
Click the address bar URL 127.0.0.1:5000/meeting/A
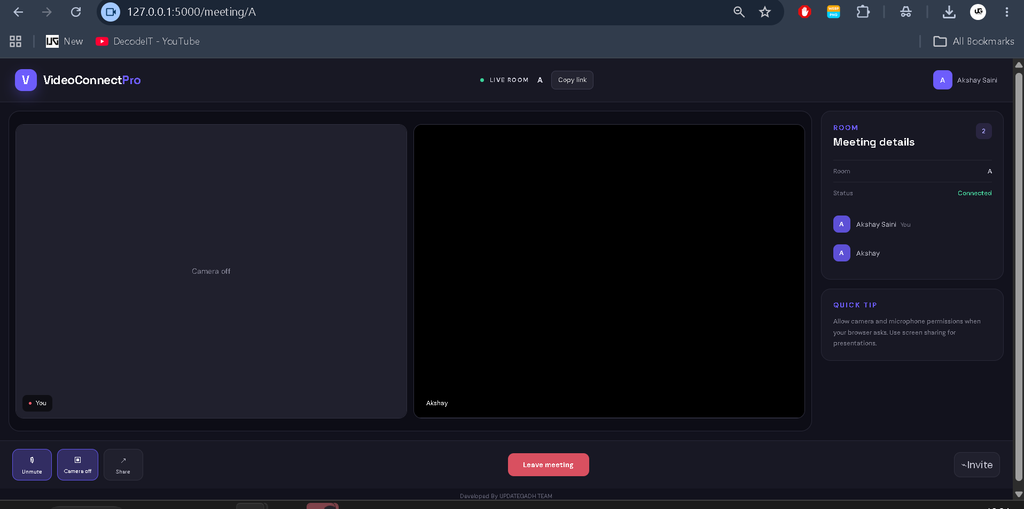pos(191,12)
